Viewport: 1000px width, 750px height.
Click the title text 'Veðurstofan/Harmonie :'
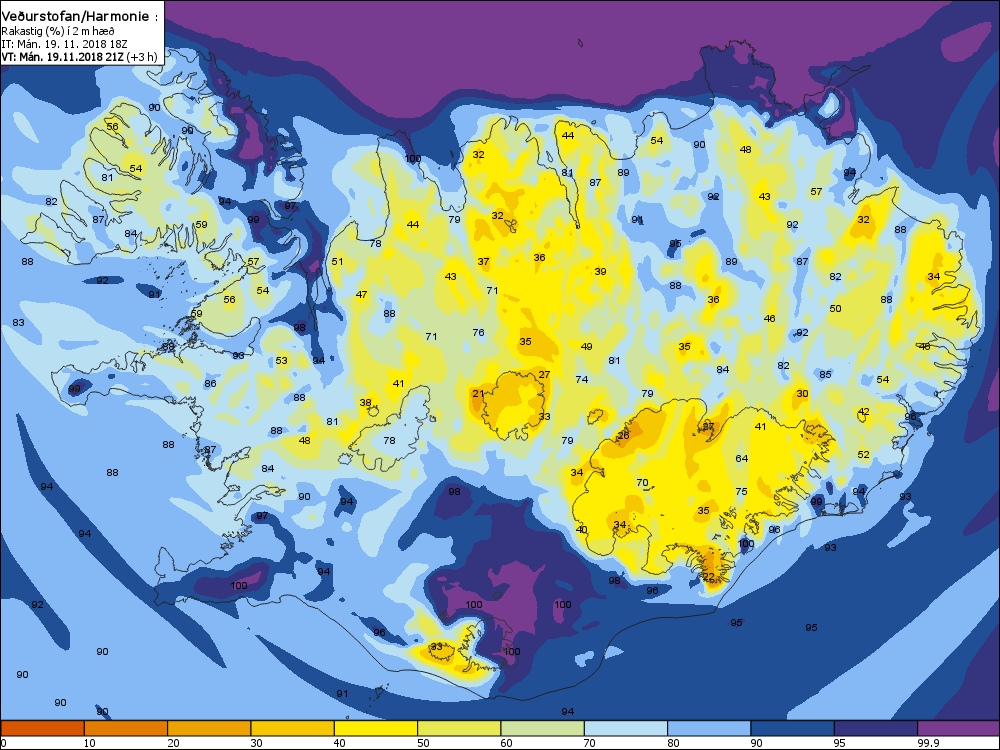coord(80,17)
